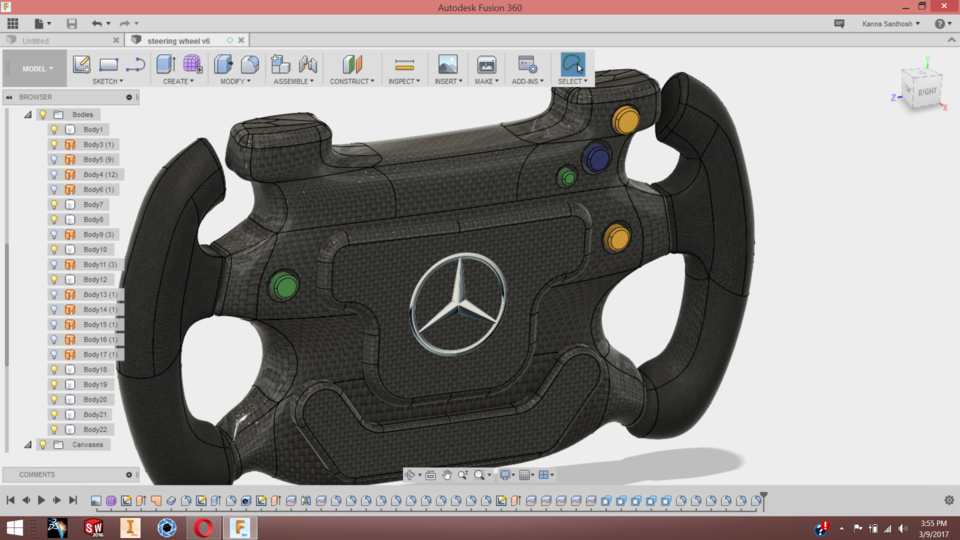Viewport: 960px width, 540px height.
Task: Activate the Select tool icon
Action: pyautogui.click(x=572, y=64)
